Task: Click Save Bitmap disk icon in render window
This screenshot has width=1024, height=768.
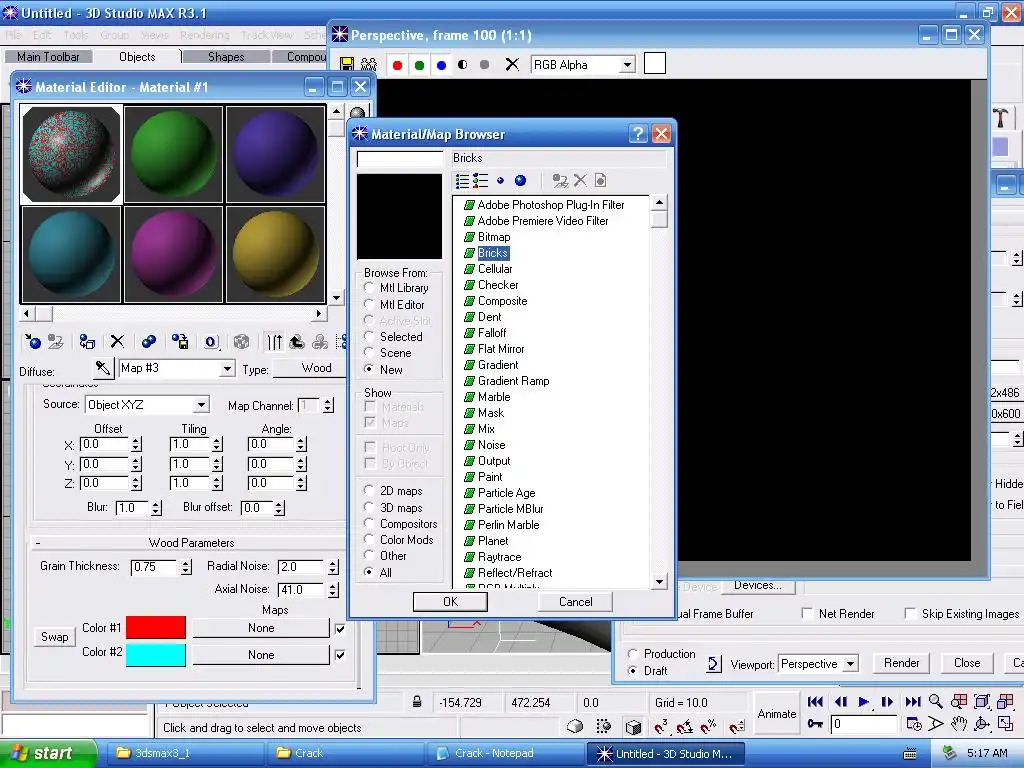Action: pyautogui.click(x=347, y=64)
